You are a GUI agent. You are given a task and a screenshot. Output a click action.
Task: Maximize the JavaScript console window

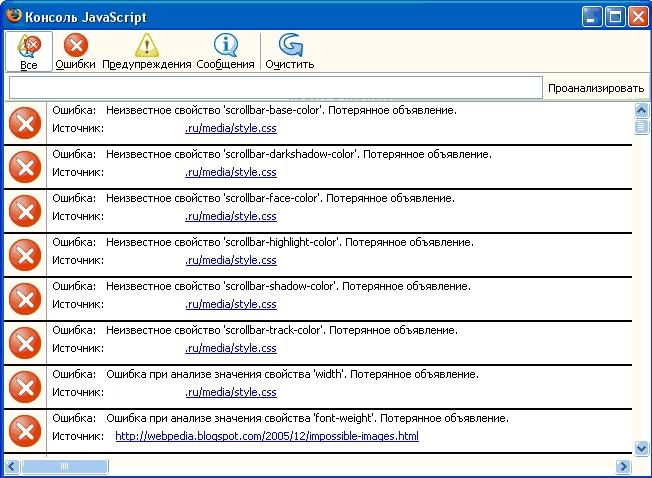tap(614, 15)
